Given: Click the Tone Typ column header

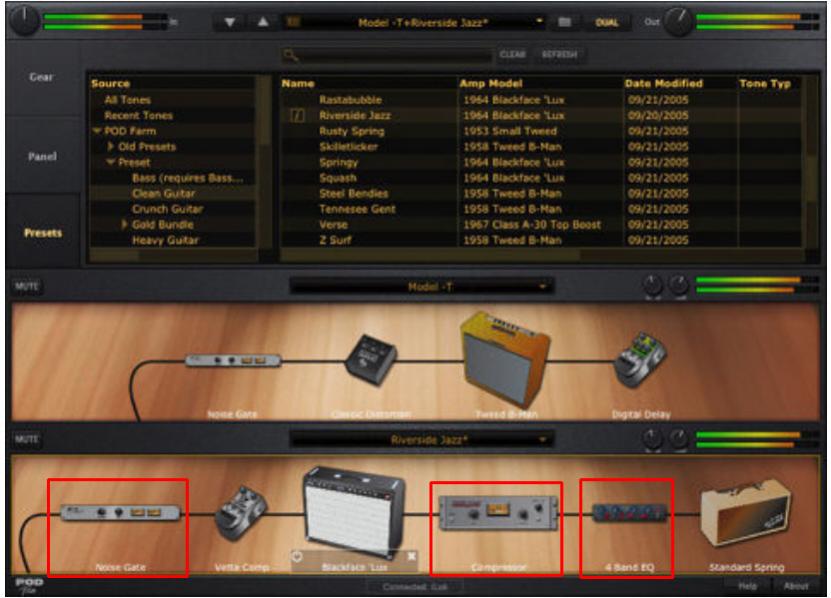Looking at the screenshot, I should 765,83.
